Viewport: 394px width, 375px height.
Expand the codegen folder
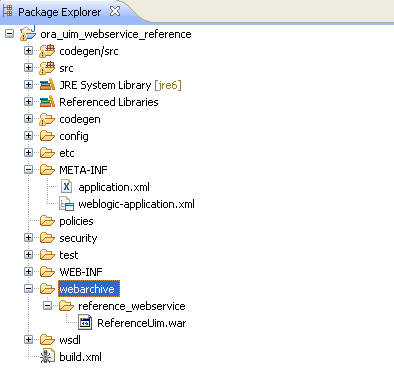pyautogui.click(x=29, y=119)
